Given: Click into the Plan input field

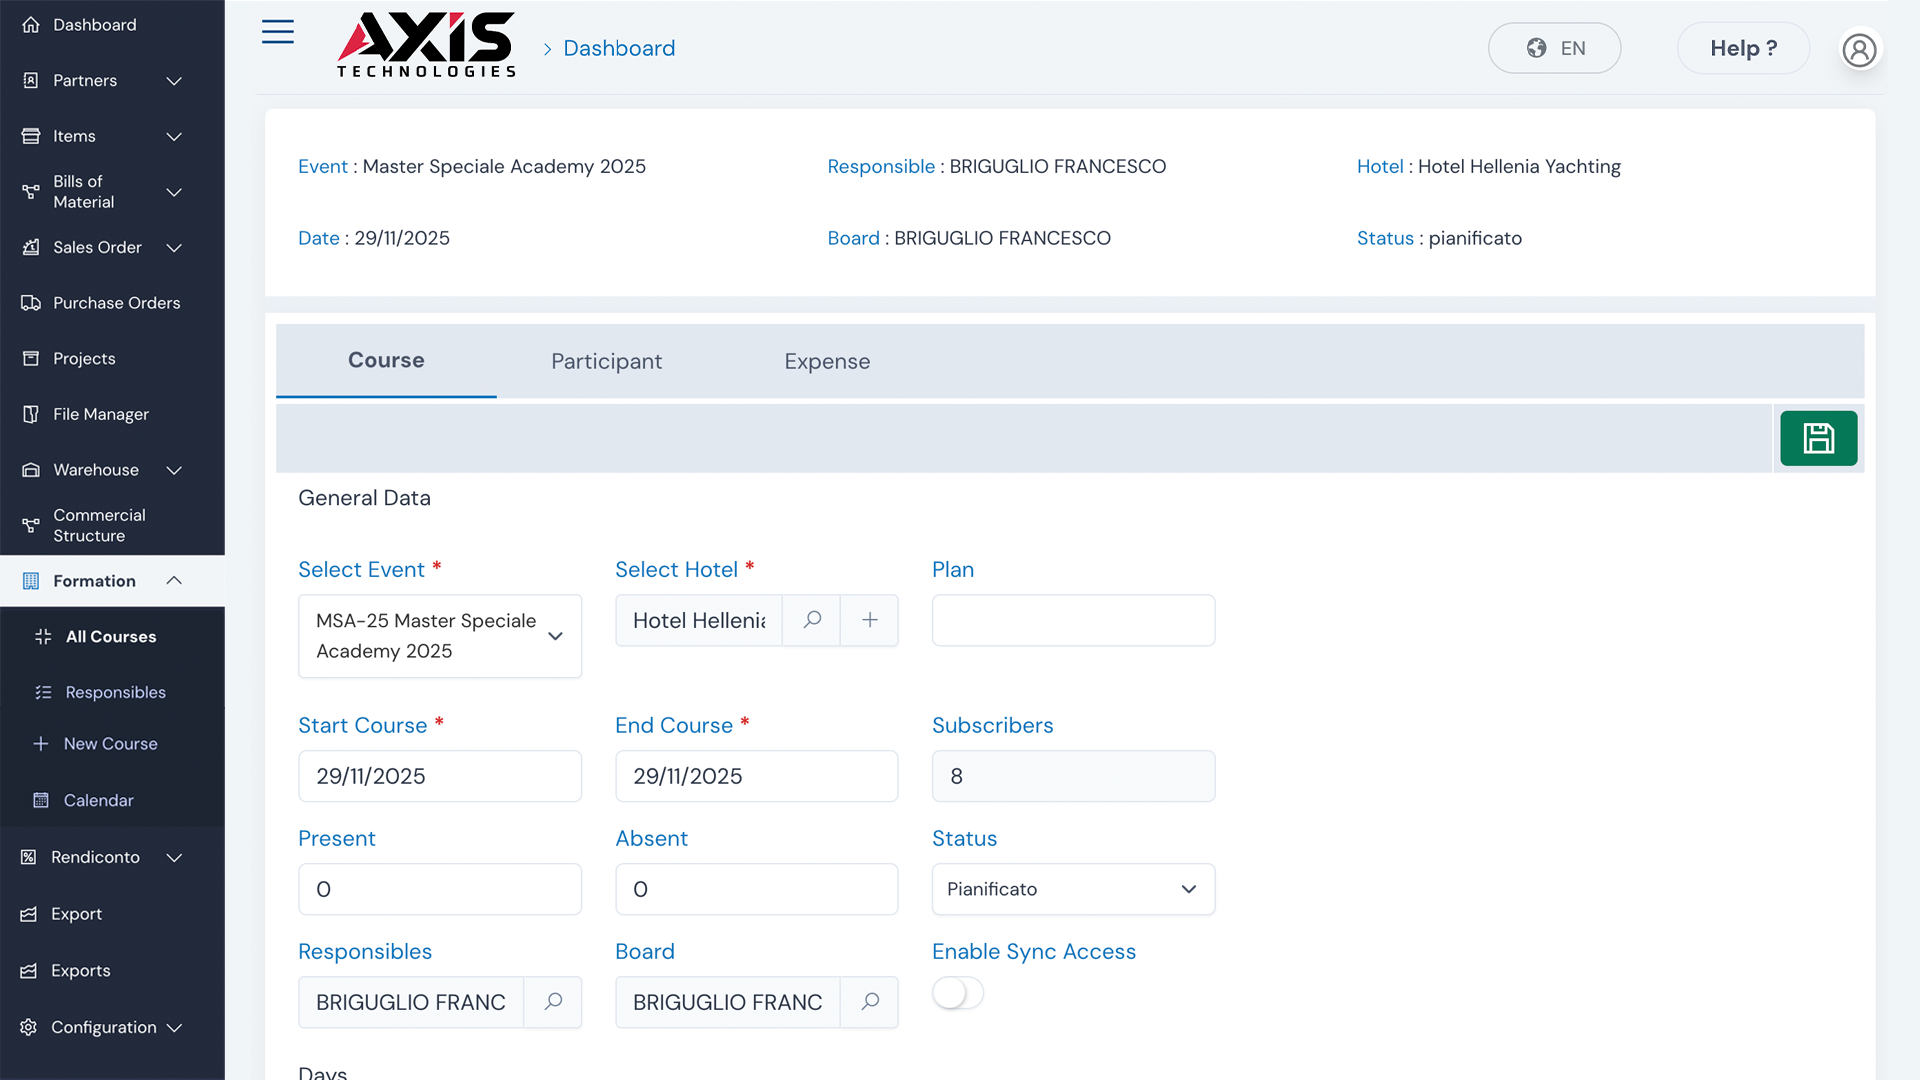Looking at the screenshot, I should [x=1073, y=620].
